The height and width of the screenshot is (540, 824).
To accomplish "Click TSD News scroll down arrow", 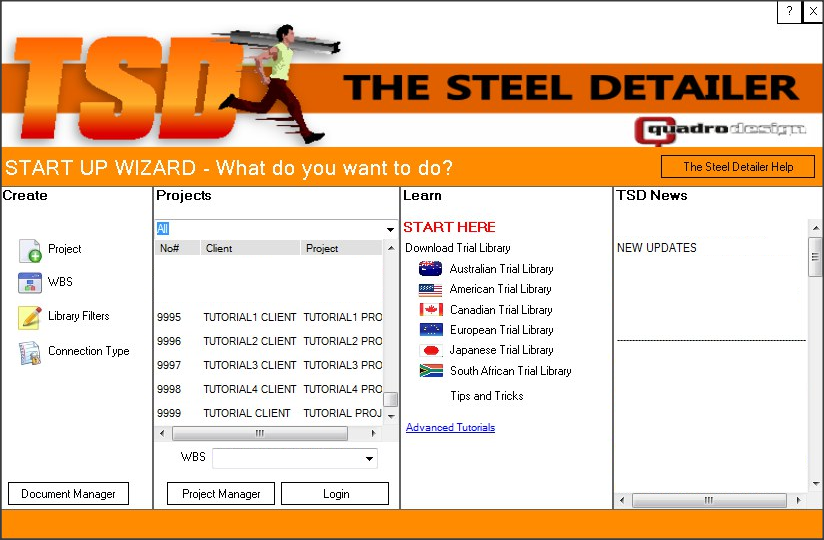I will point(816,484).
